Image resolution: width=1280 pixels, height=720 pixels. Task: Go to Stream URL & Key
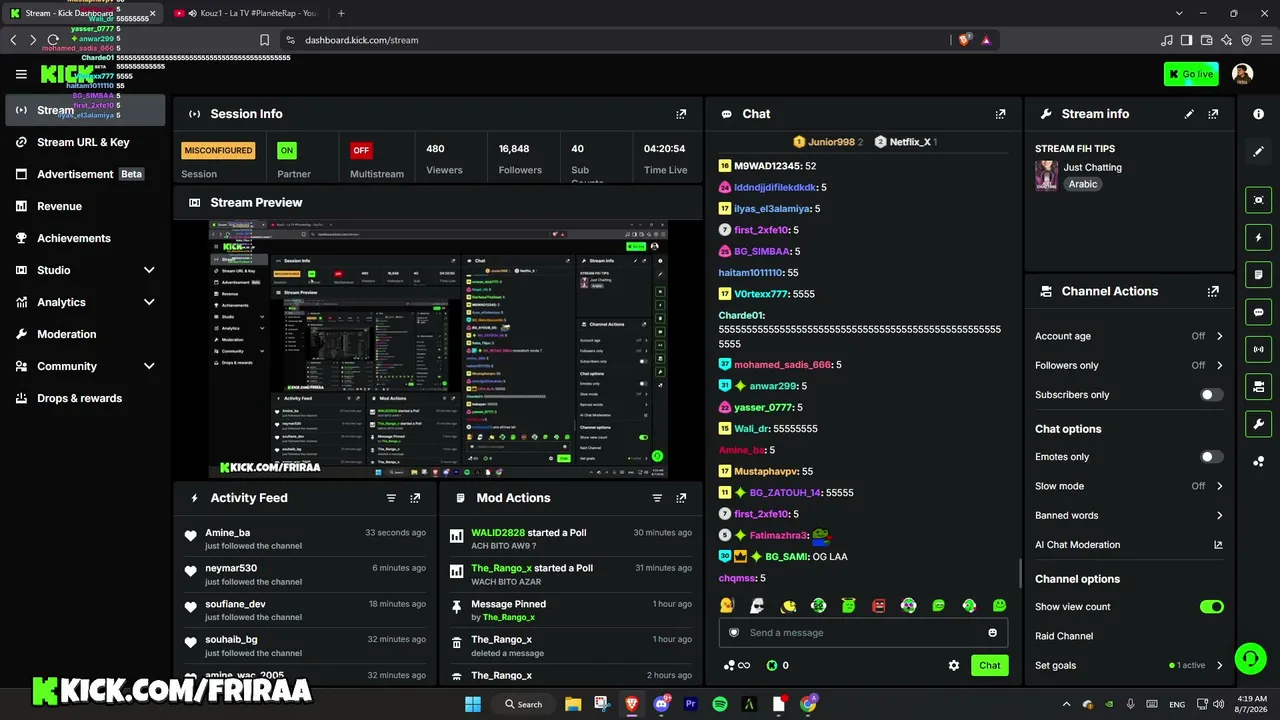point(85,142)
